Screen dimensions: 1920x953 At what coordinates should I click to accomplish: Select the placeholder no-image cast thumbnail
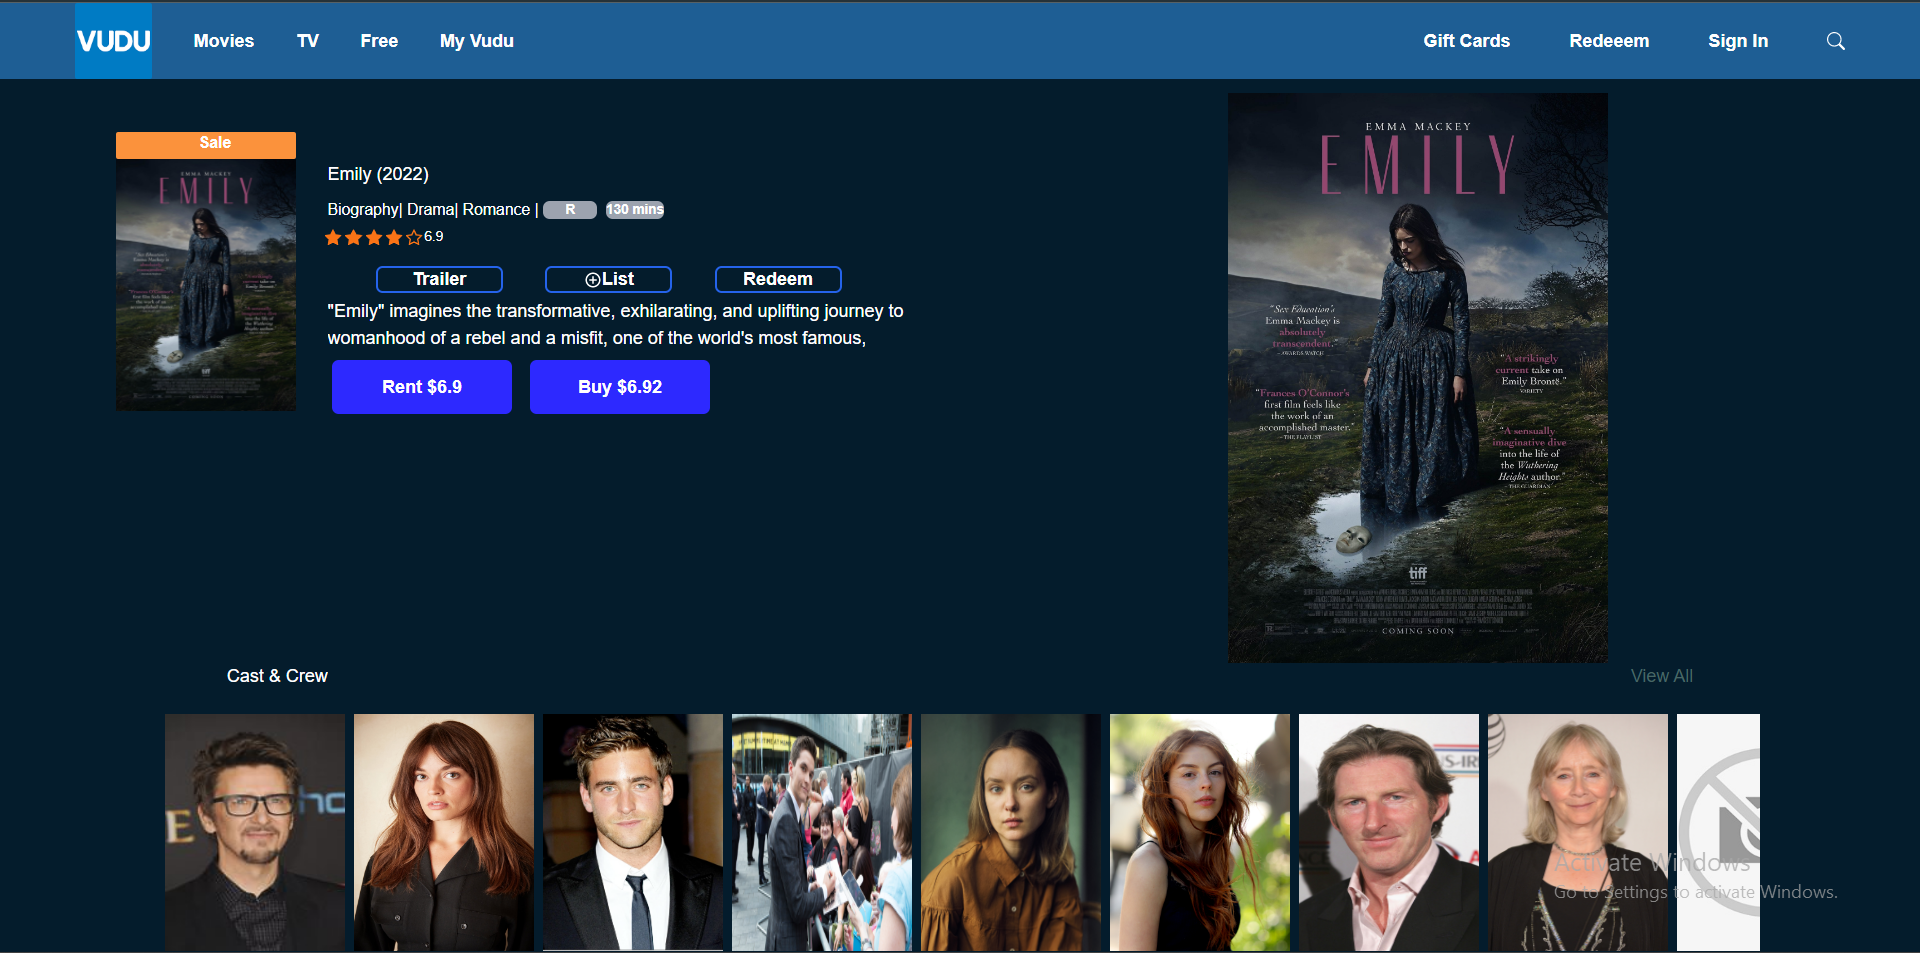tap(1718, 832)
